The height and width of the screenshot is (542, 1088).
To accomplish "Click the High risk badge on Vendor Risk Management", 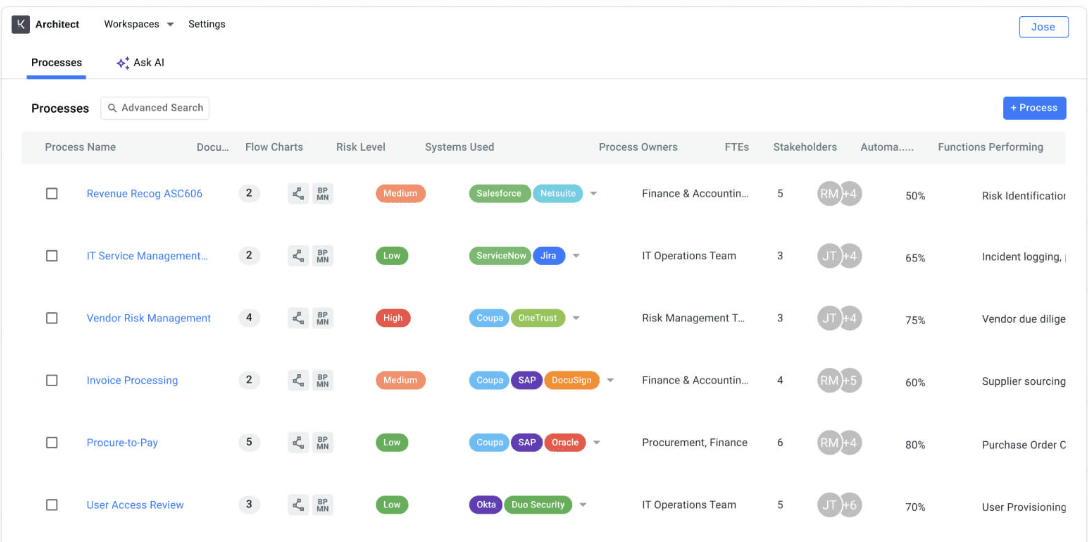I will 393,319.
